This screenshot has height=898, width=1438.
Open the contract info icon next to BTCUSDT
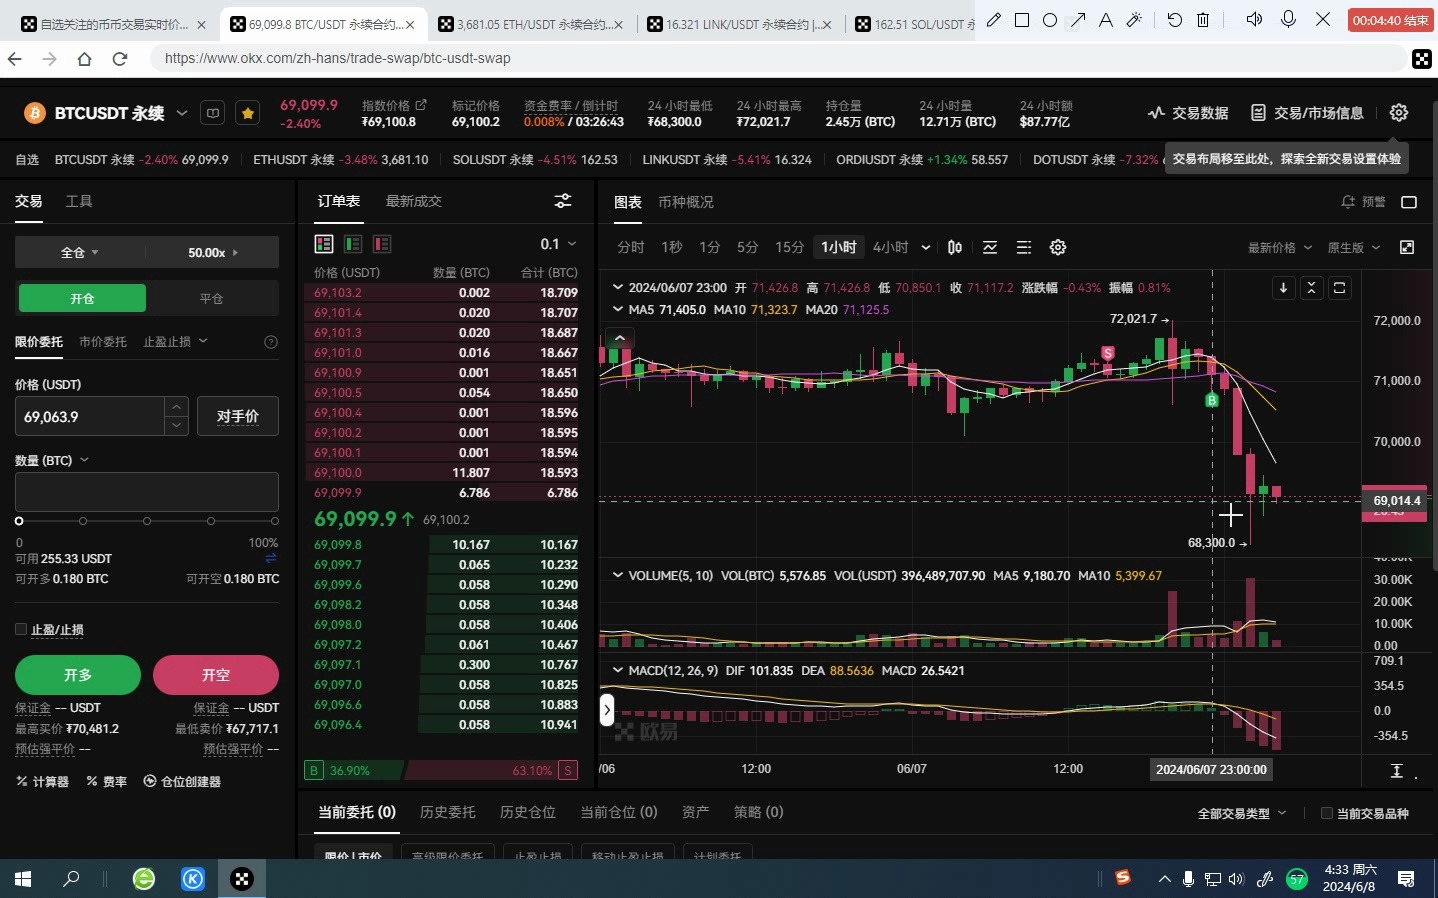(213, 113)
